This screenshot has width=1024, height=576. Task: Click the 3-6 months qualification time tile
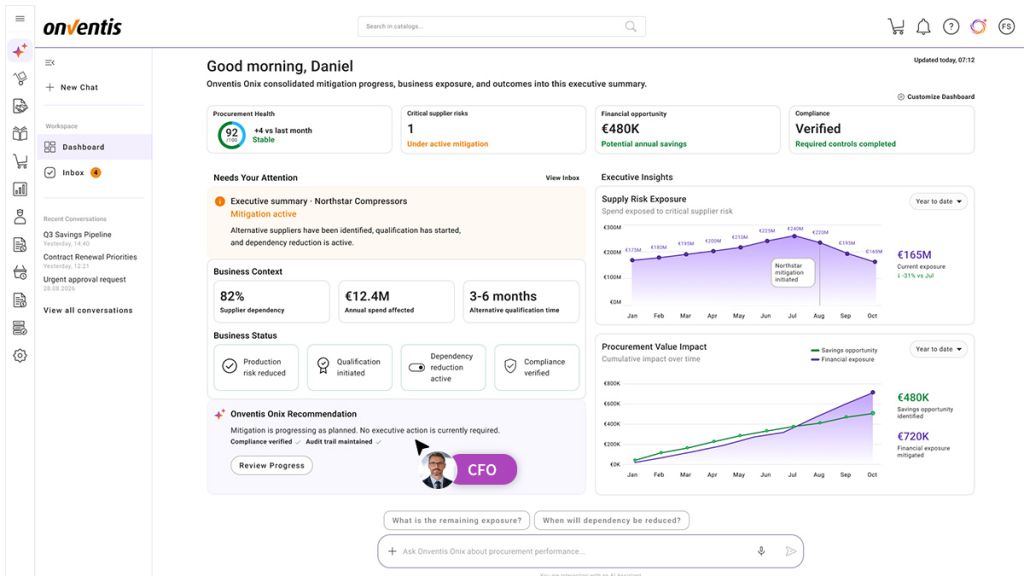click(520, 302)
